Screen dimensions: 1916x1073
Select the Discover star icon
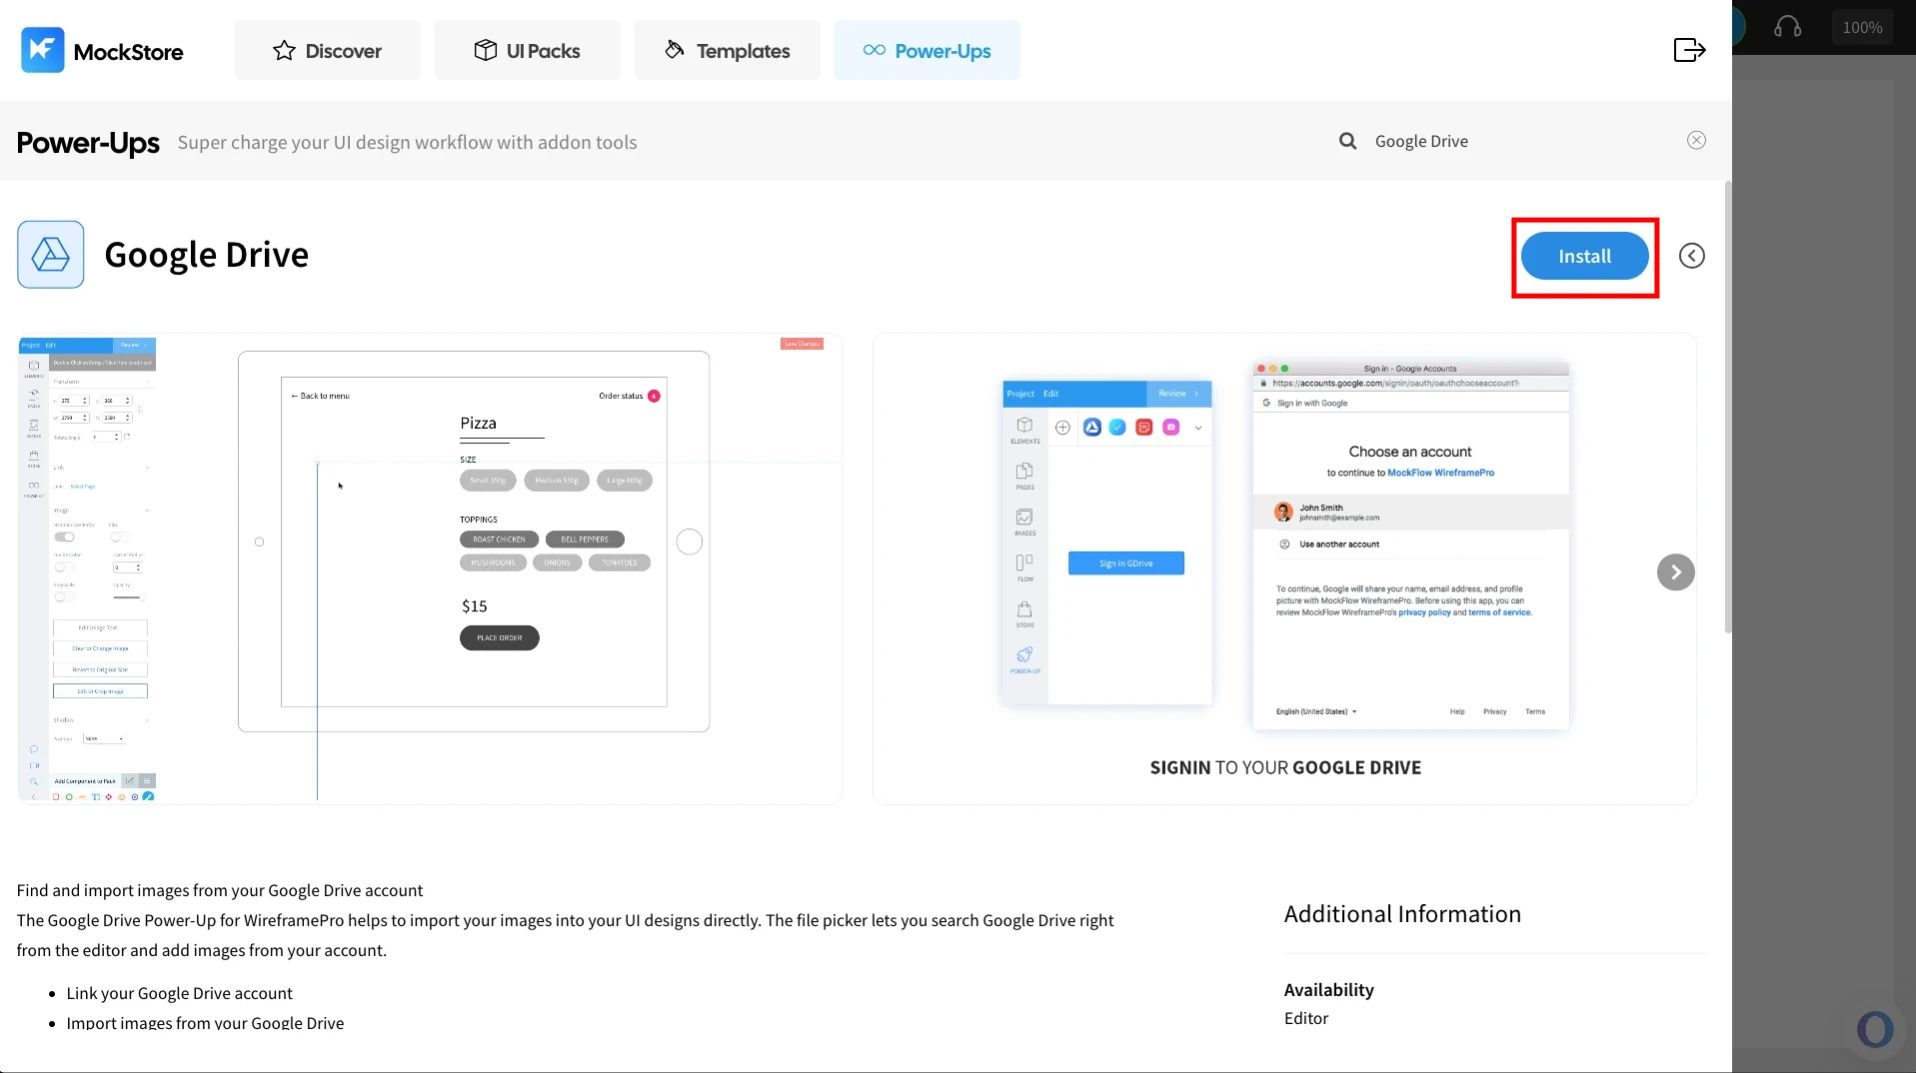coord(284,49)
